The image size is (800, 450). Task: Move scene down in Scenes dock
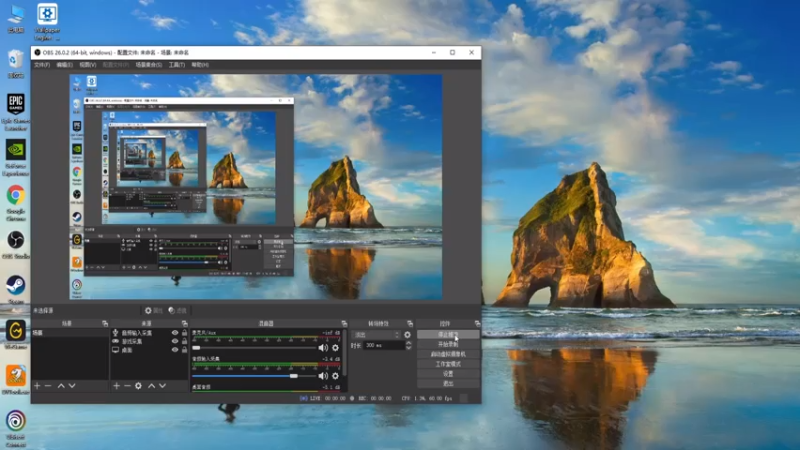[72, 386]
